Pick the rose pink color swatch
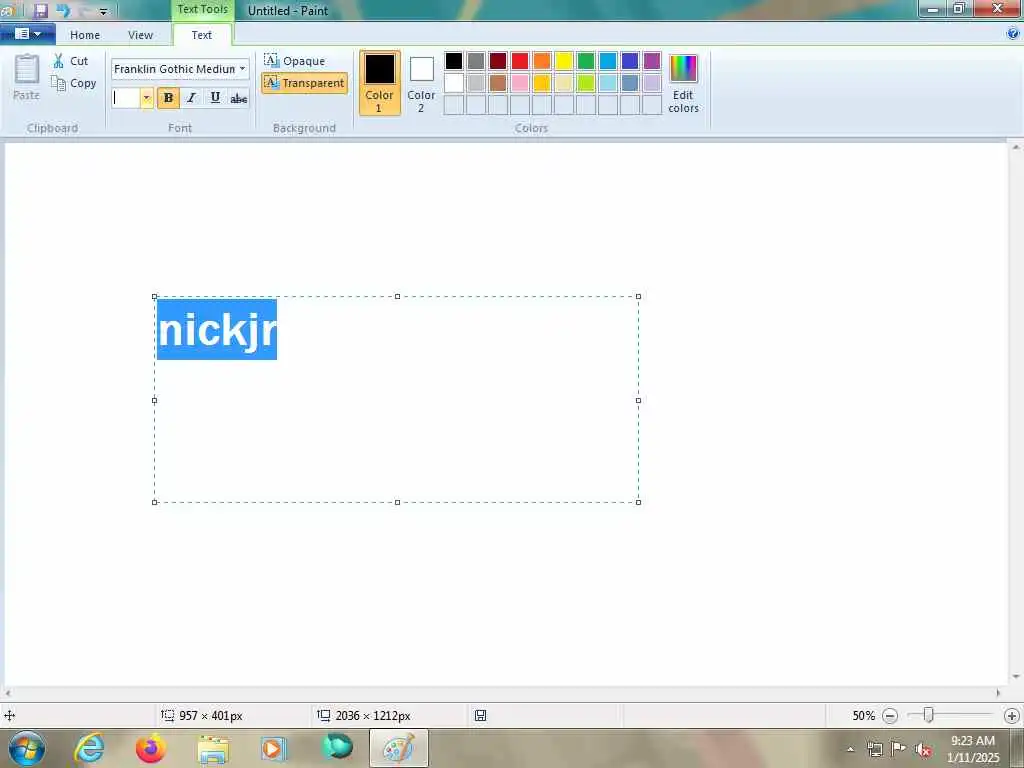 (x=520, y=83)
